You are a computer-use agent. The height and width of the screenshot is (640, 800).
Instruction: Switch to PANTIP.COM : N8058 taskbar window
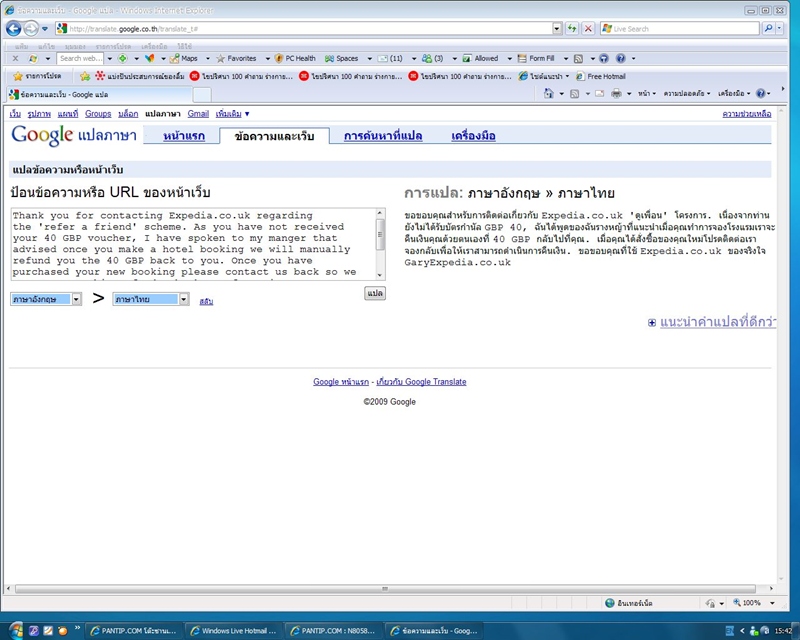333,631
